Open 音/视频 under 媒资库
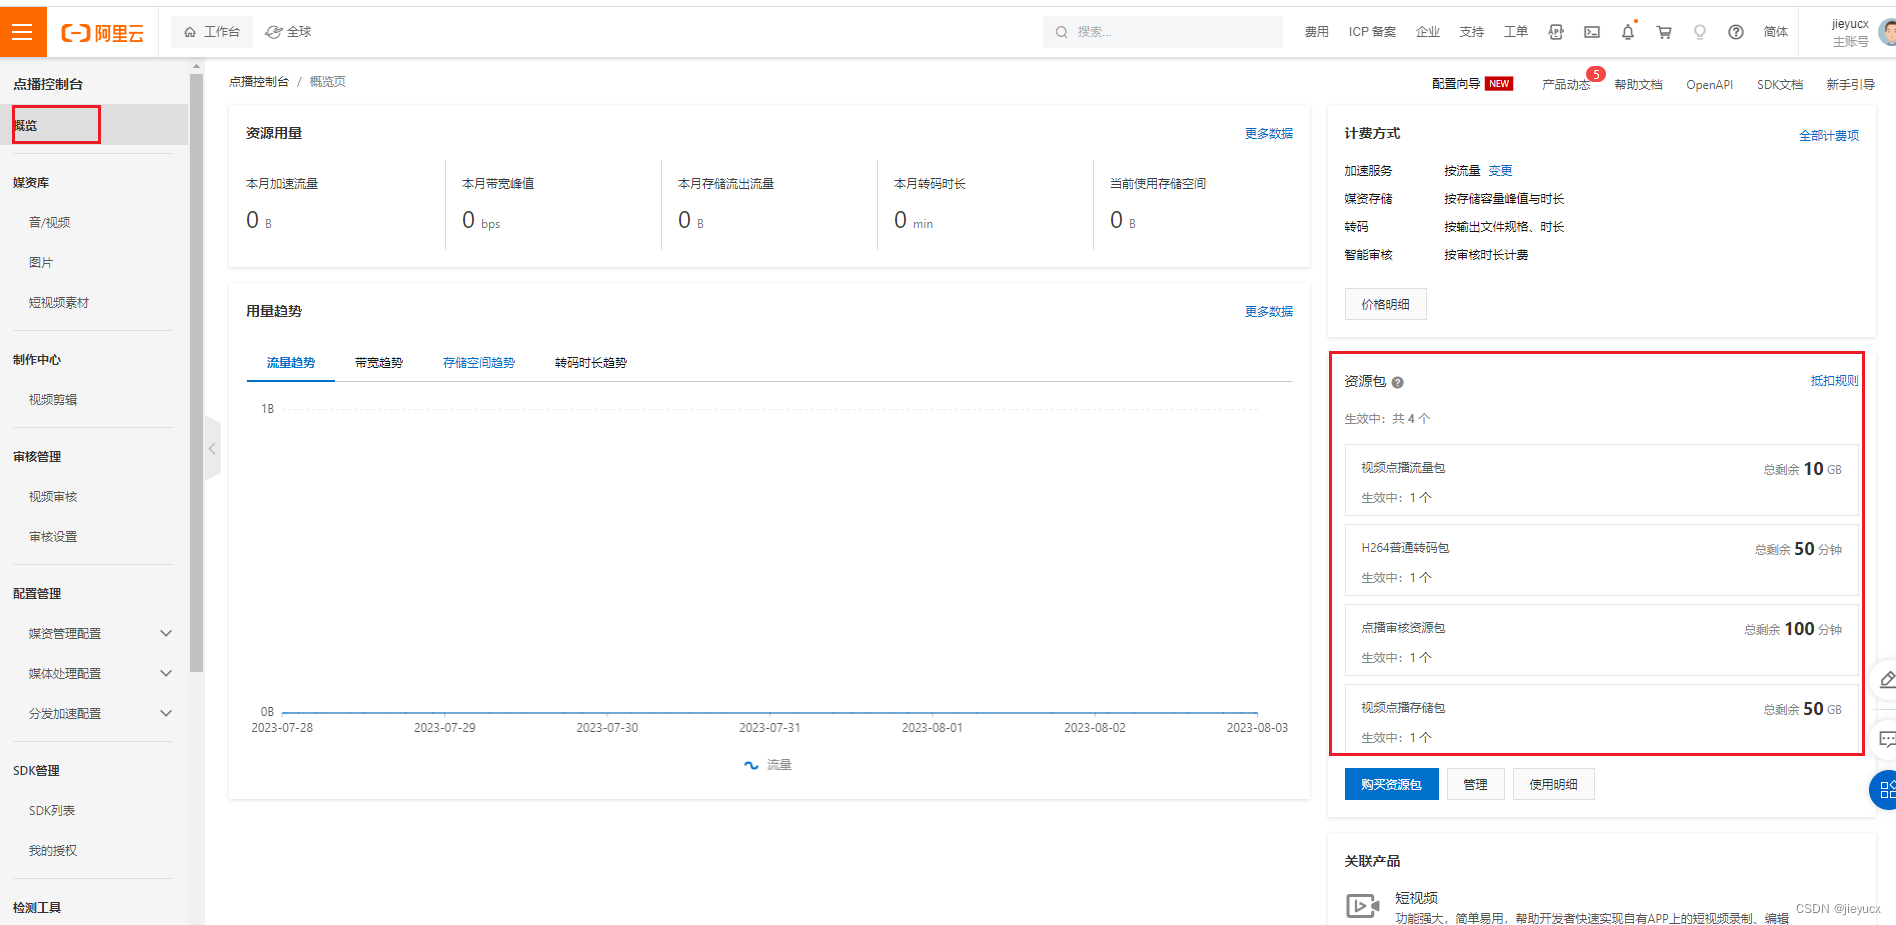 click(50, 222)
